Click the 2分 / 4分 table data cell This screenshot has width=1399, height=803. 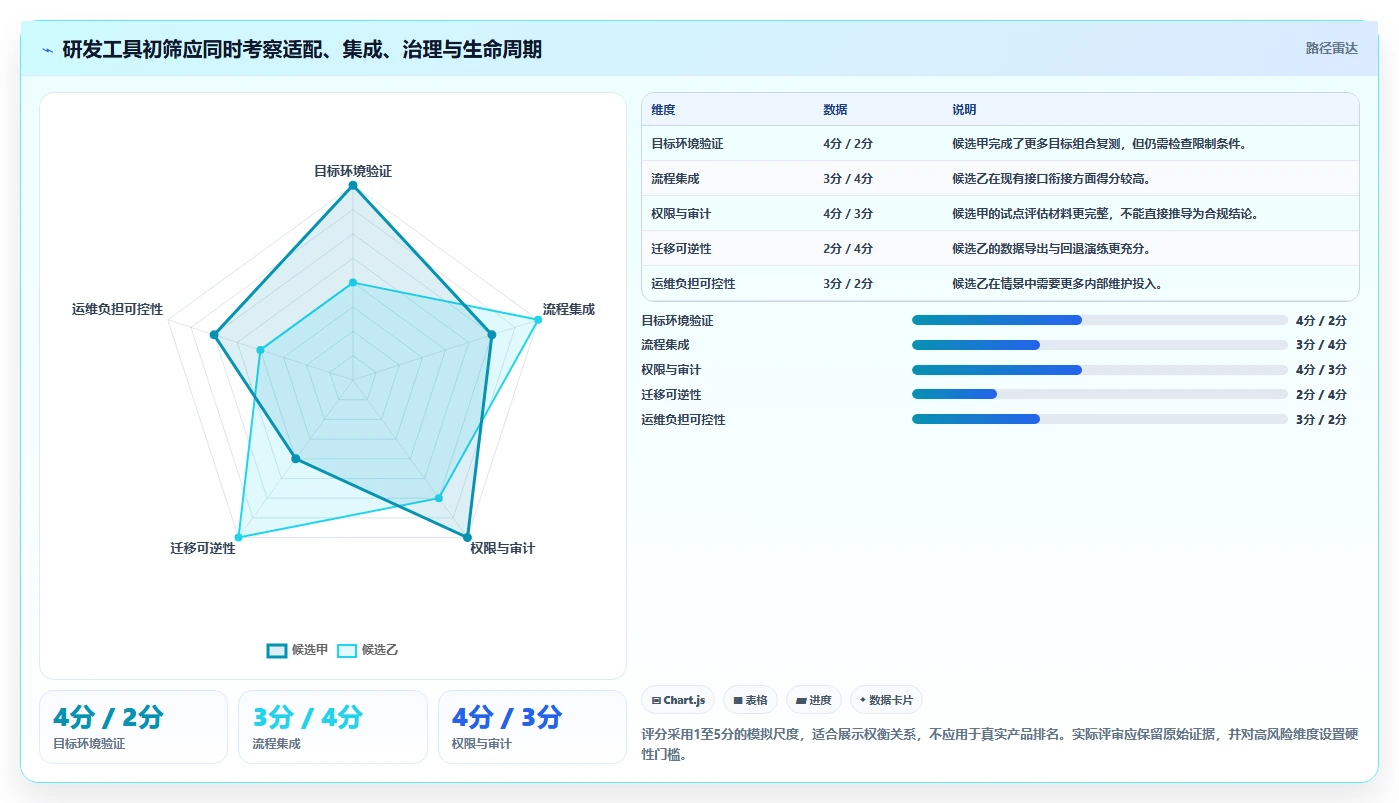[848, 249]
